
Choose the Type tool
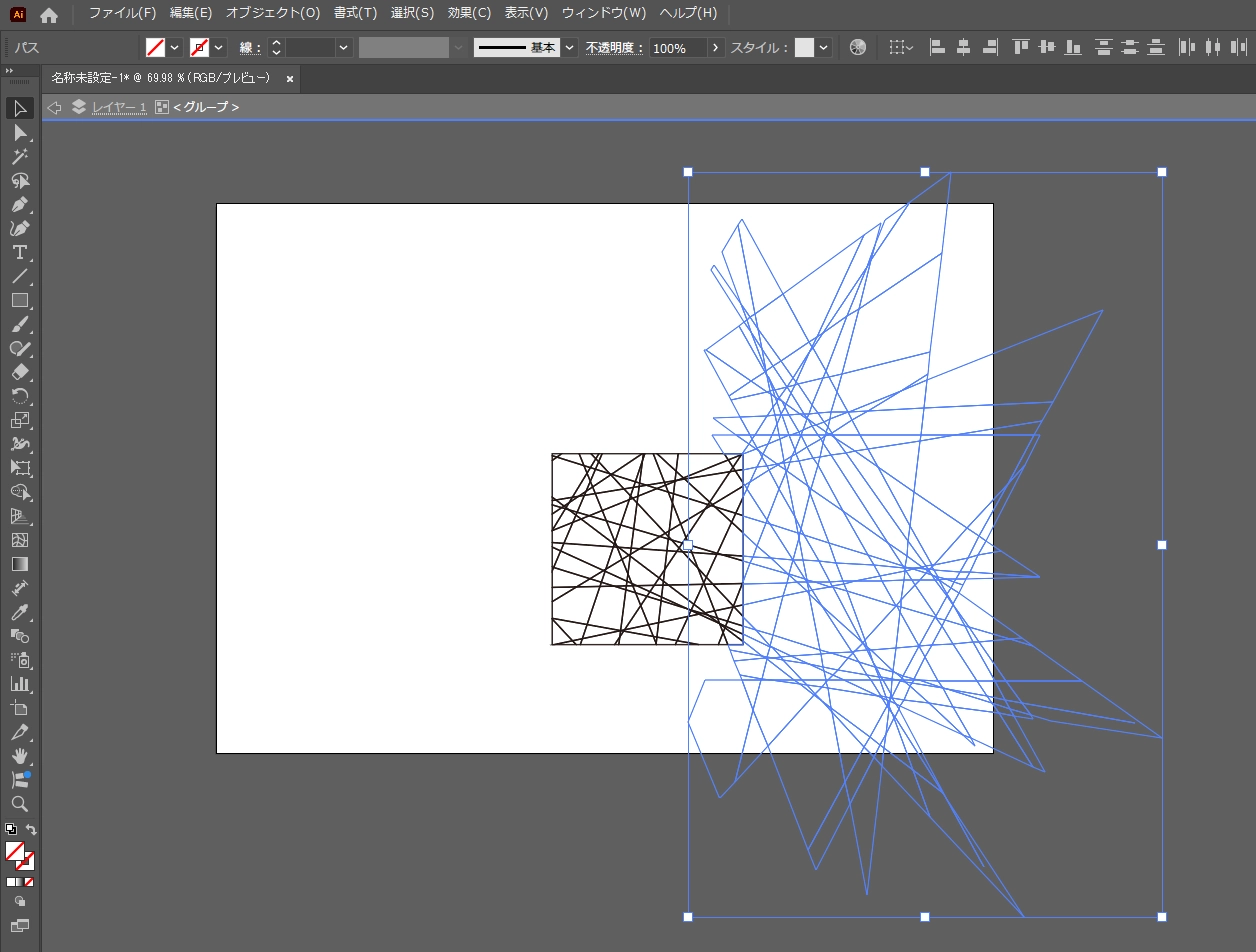[x=19, y=252]
